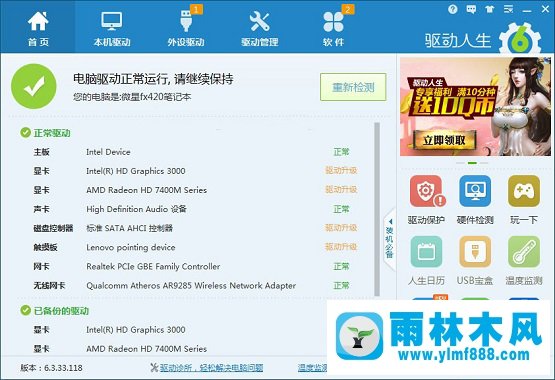555x380 pixels.
Task: Click the version 6.3.33.118 text
Action: pyautogui.click(x=51, y=368)
